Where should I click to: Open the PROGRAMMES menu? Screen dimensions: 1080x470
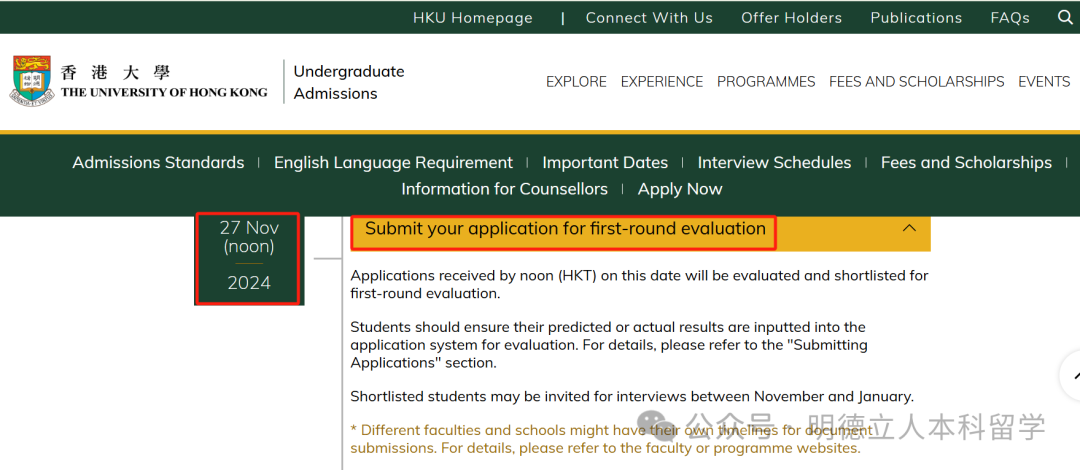[x=766, y=82]
